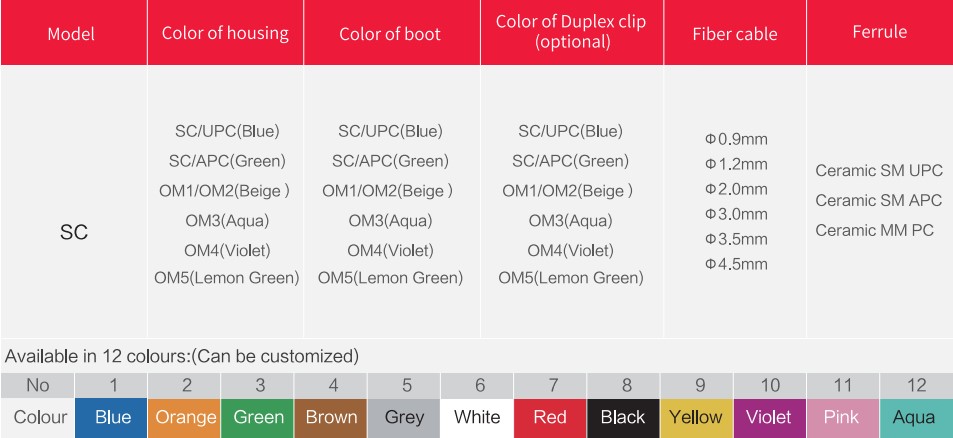This screenshot has height=438, width=953.
Task: Select Ceramic SM APC ferrule text
Action: (x=879, y=200)
